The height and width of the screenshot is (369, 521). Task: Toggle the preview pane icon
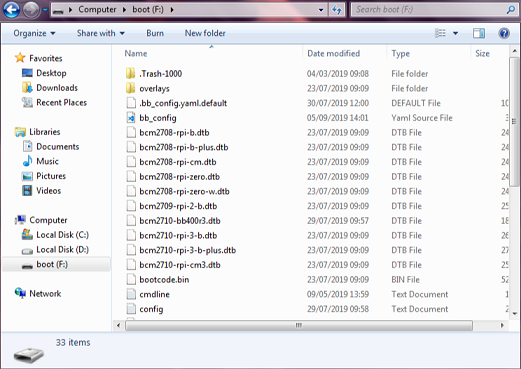pos(479,33)
